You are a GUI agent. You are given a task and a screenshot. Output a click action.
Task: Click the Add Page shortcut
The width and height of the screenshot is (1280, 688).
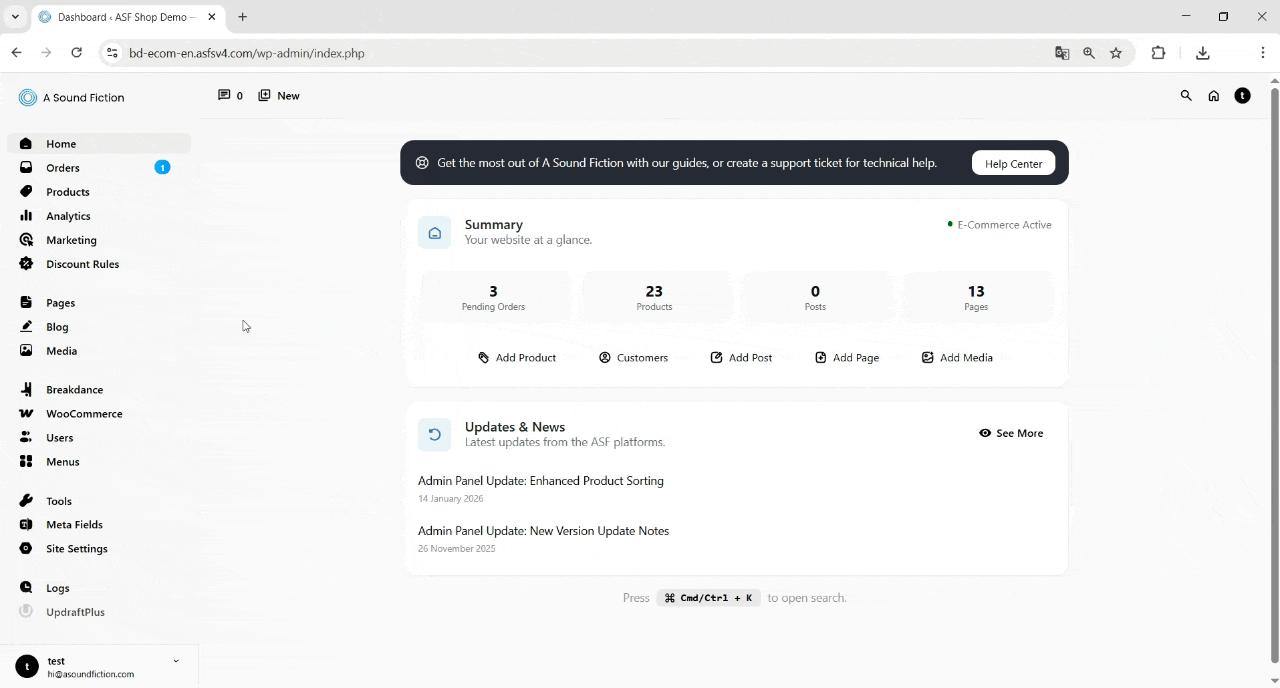click(x=847, y=357)
